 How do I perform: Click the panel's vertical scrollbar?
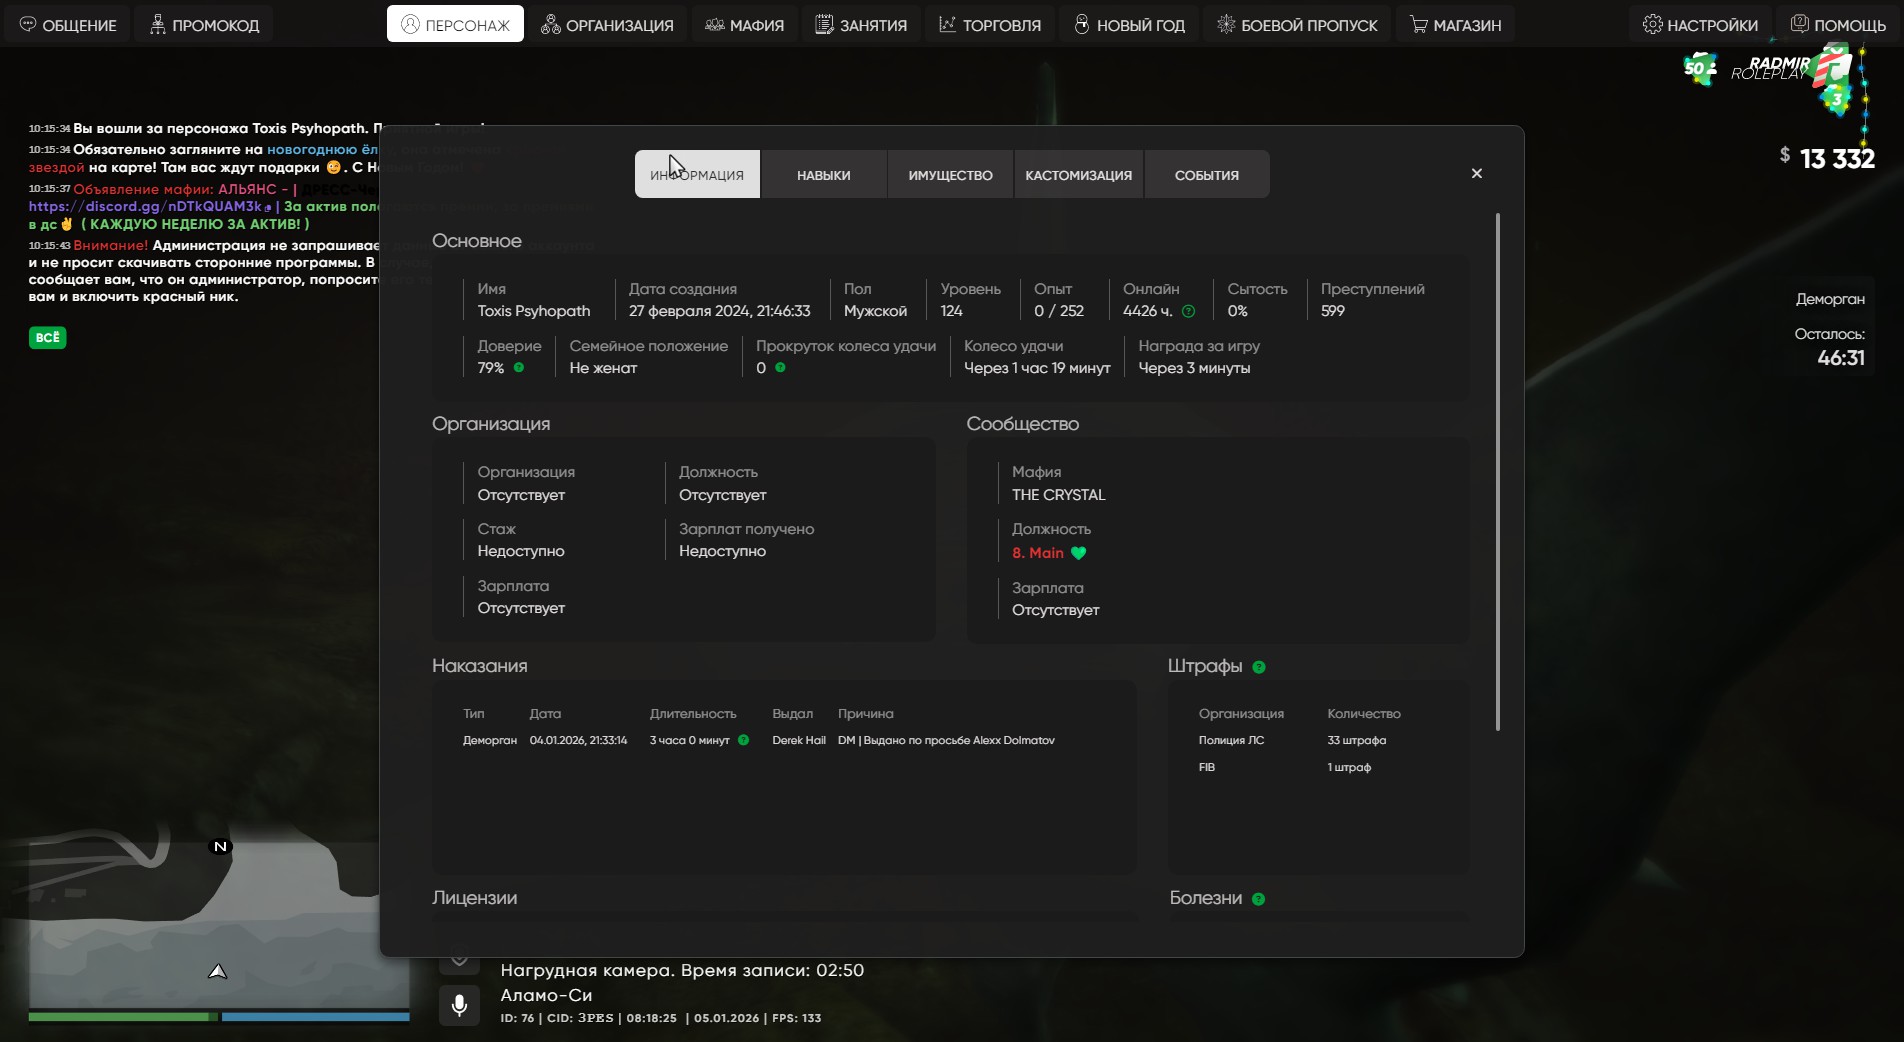pos(1497,470)
